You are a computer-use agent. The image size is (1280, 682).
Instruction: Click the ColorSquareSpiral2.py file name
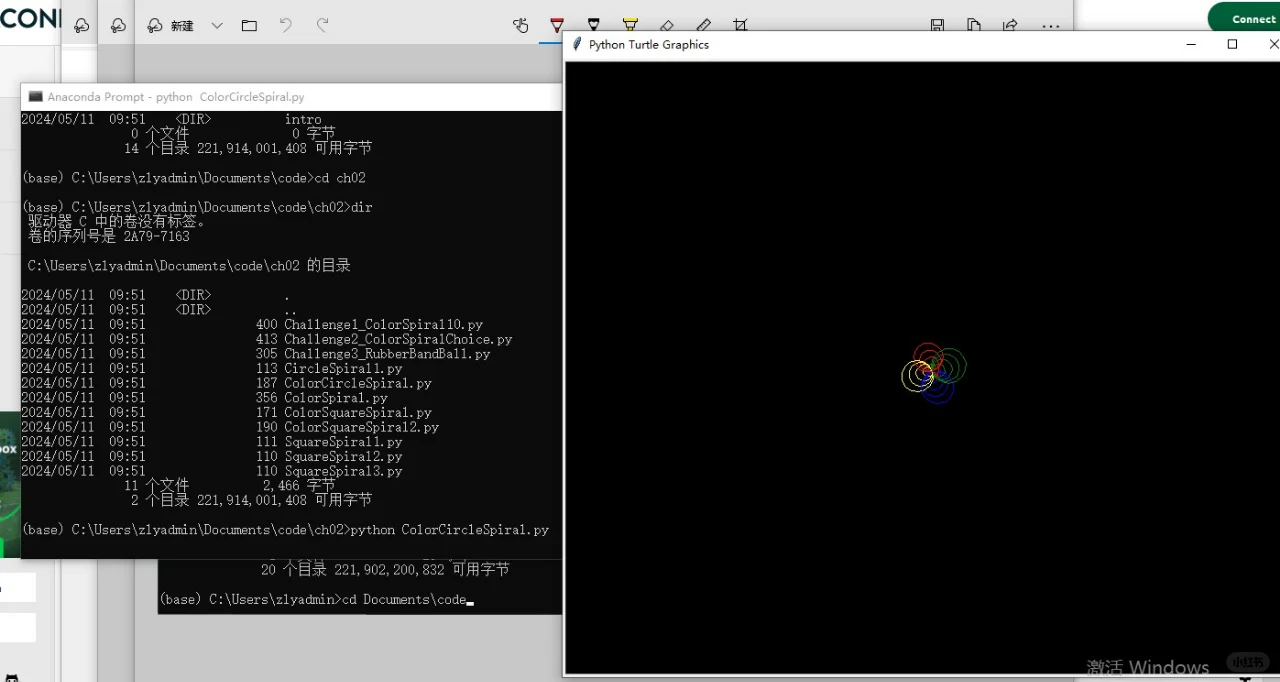[x=362, y=427]
